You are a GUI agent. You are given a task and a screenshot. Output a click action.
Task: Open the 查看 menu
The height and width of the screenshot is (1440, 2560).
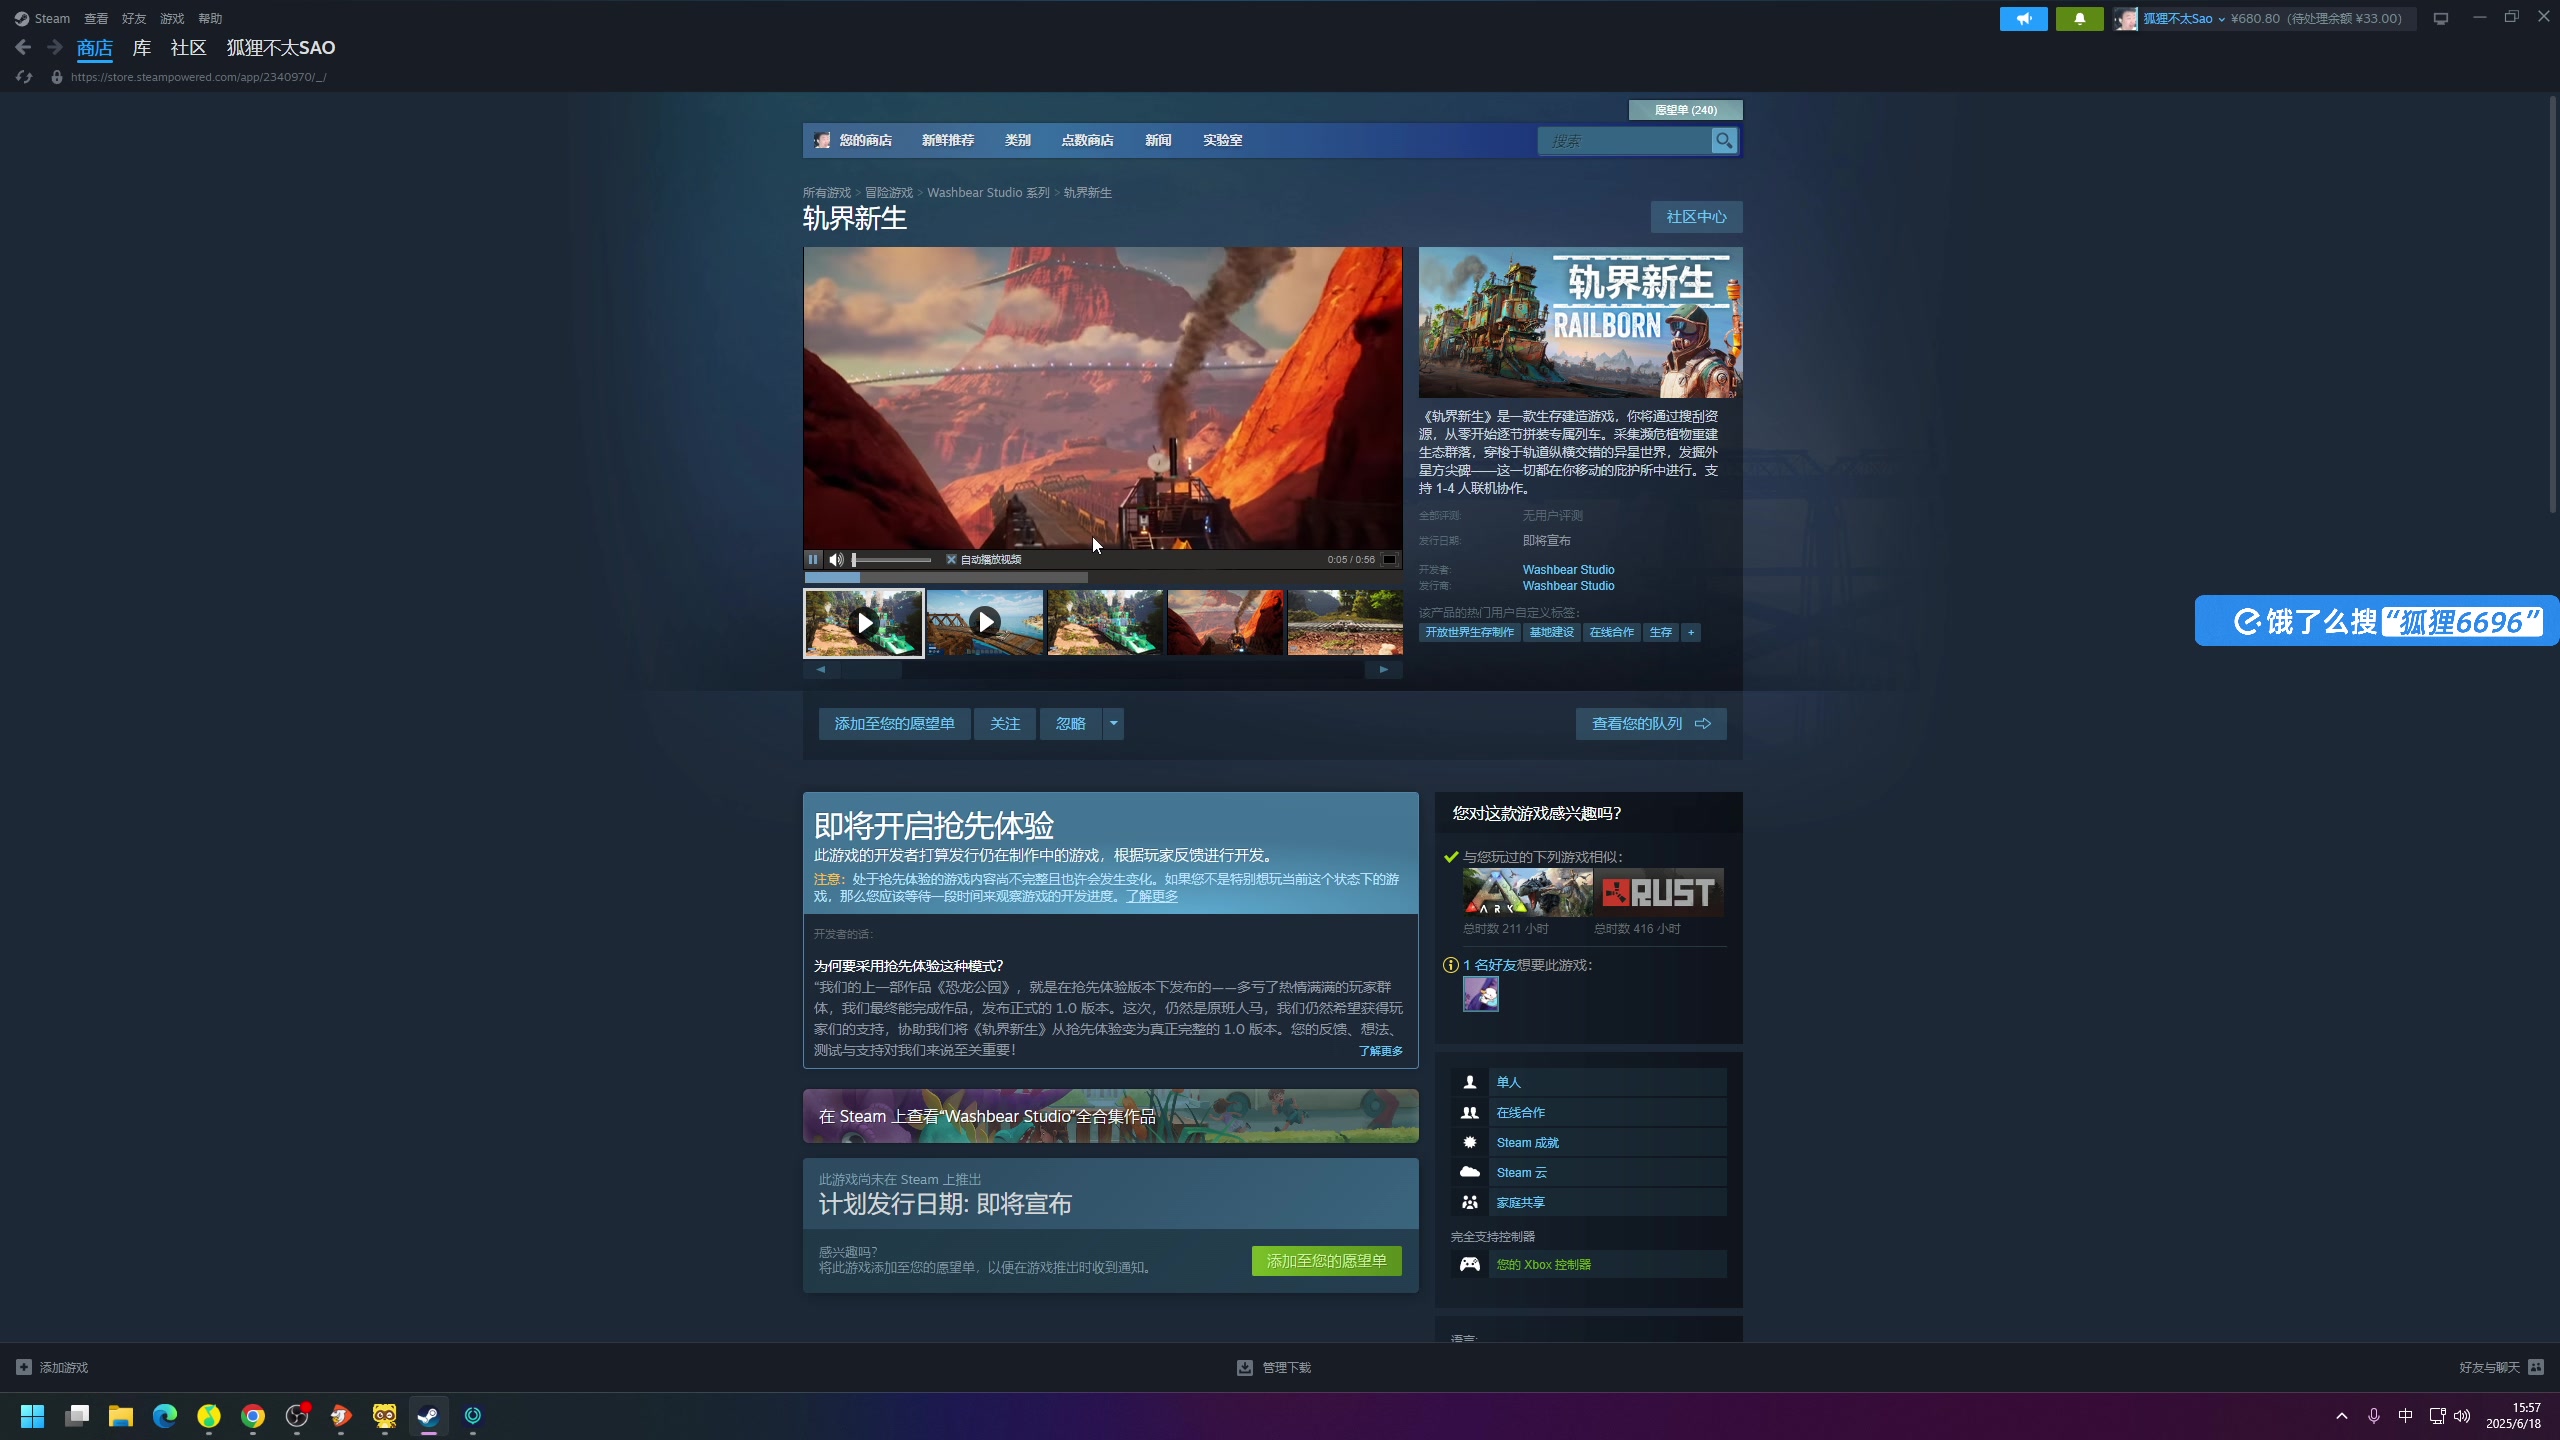tap(96, 18)
